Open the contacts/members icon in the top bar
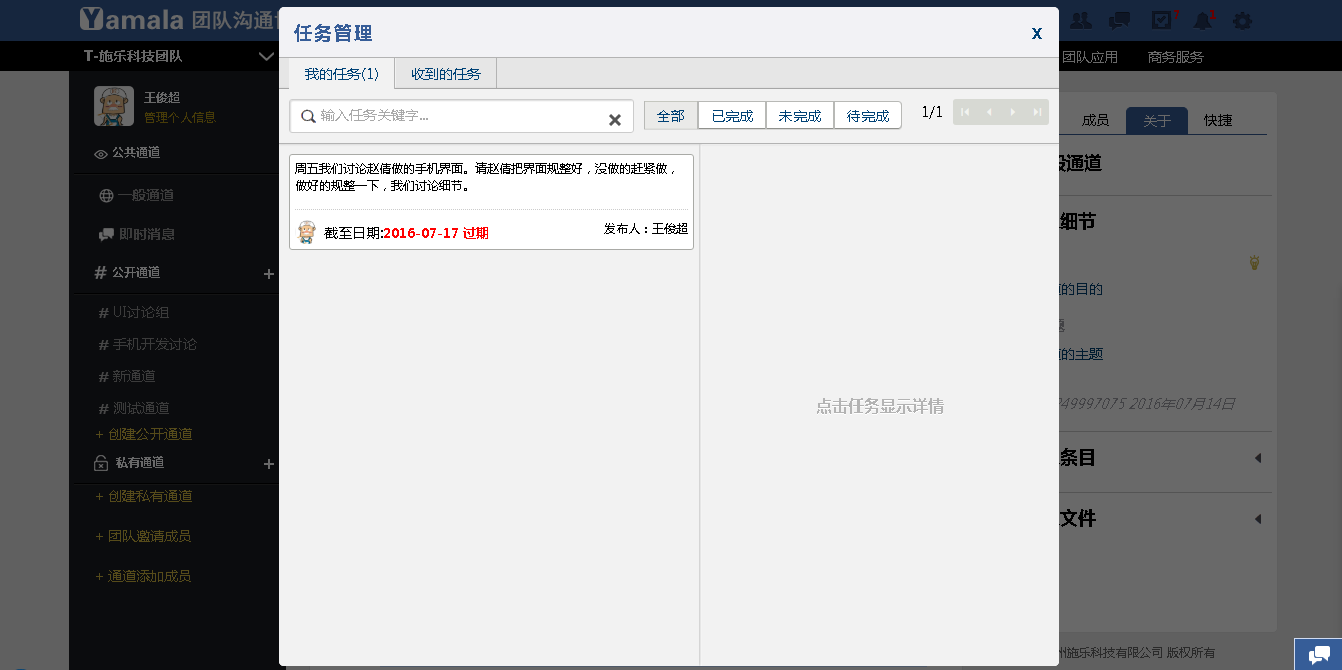 pos(1081,20)
